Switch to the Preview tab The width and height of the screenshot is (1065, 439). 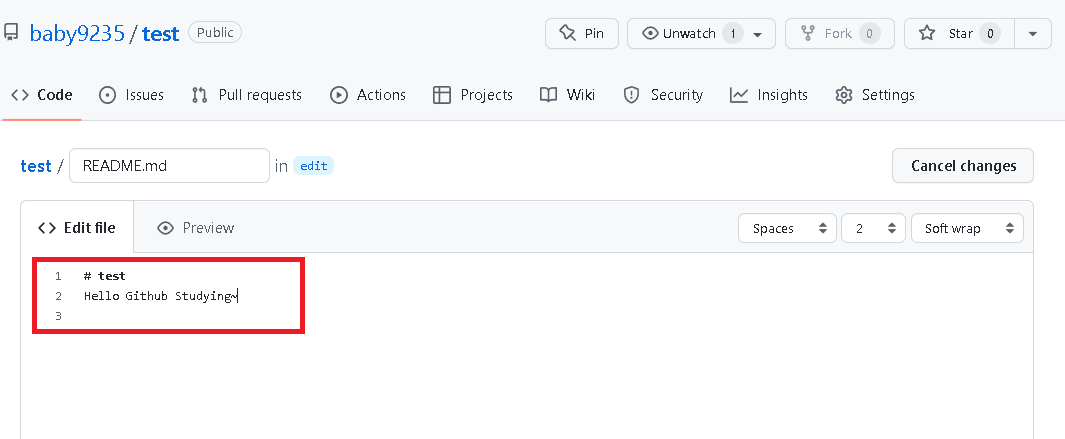click(x=195, y=228)
